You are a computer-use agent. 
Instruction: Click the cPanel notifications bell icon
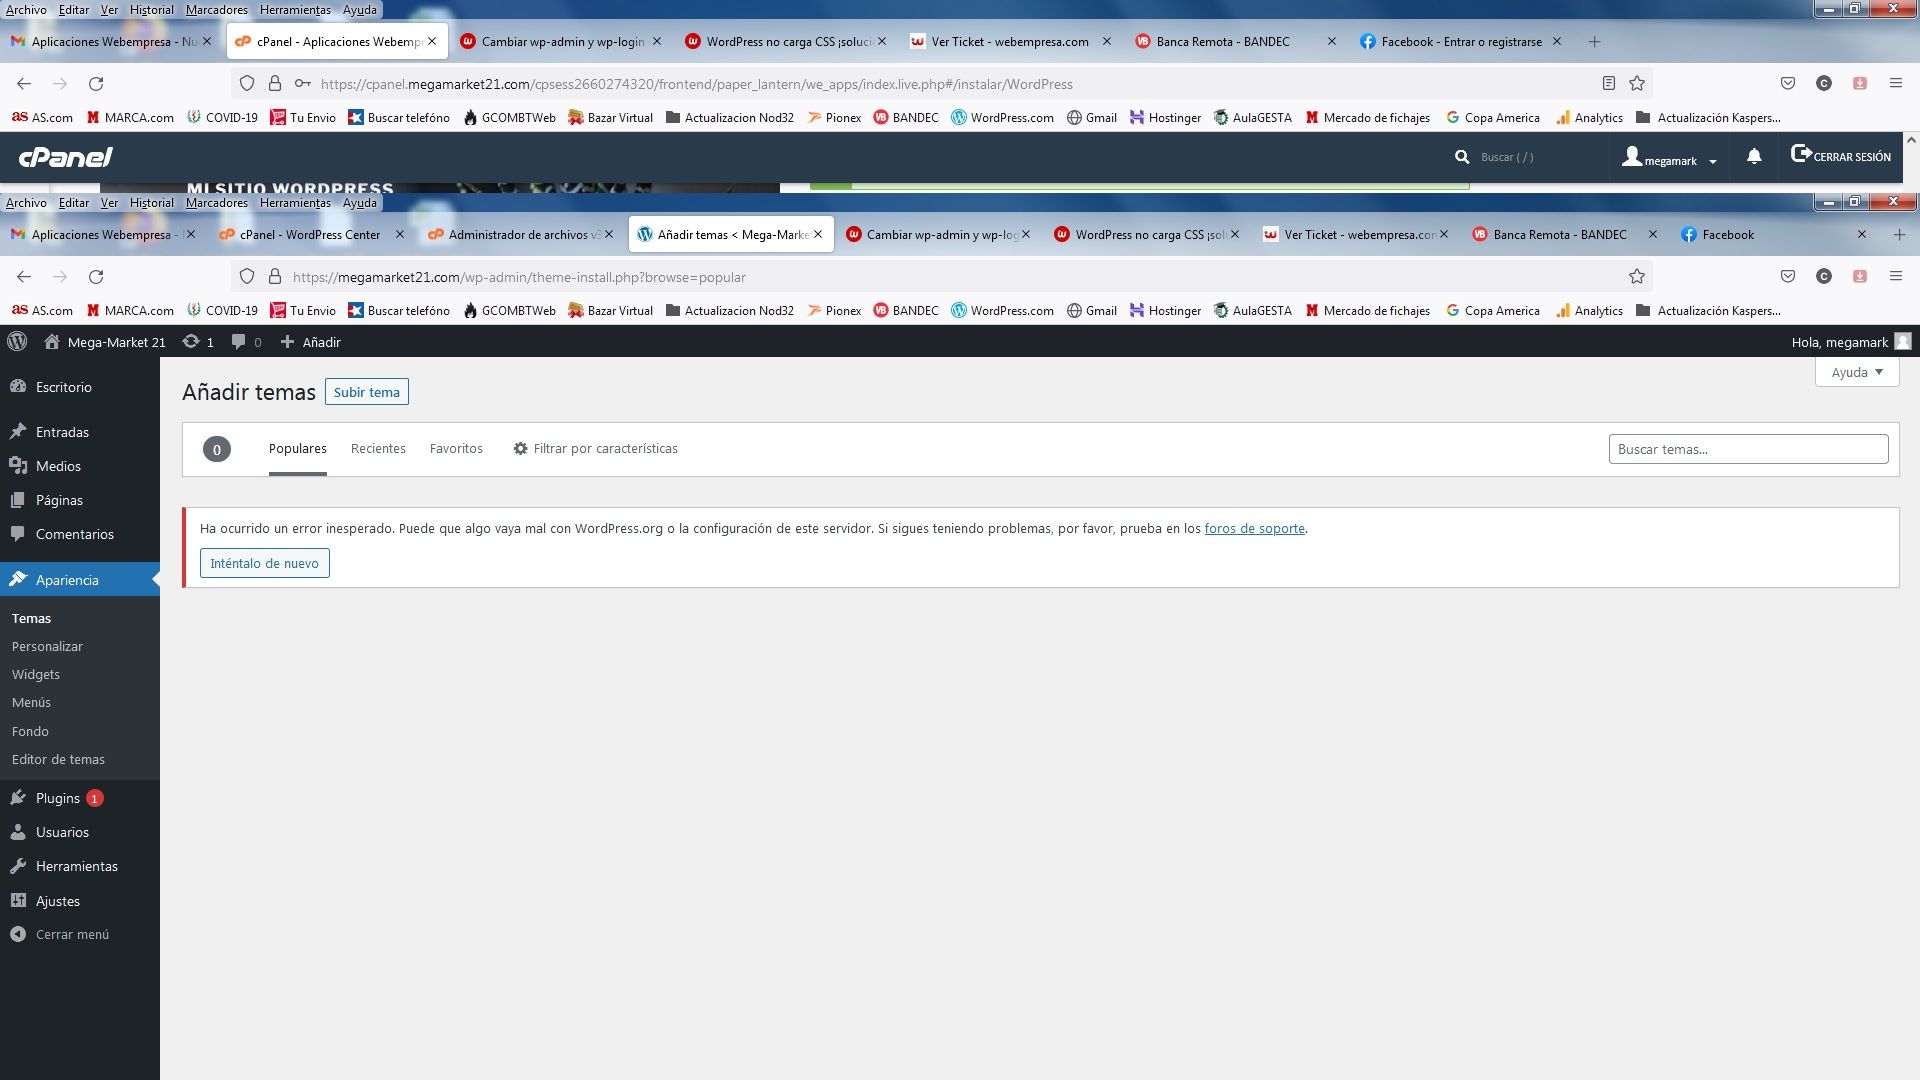[x=1754, y=157]
